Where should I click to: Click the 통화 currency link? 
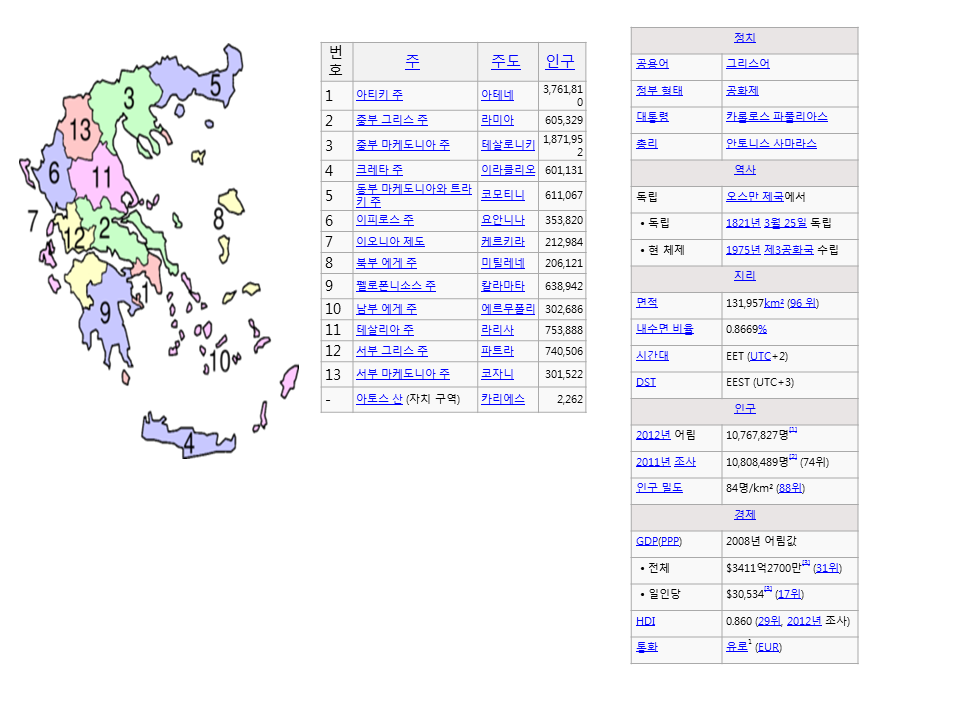tap(647, 647)
